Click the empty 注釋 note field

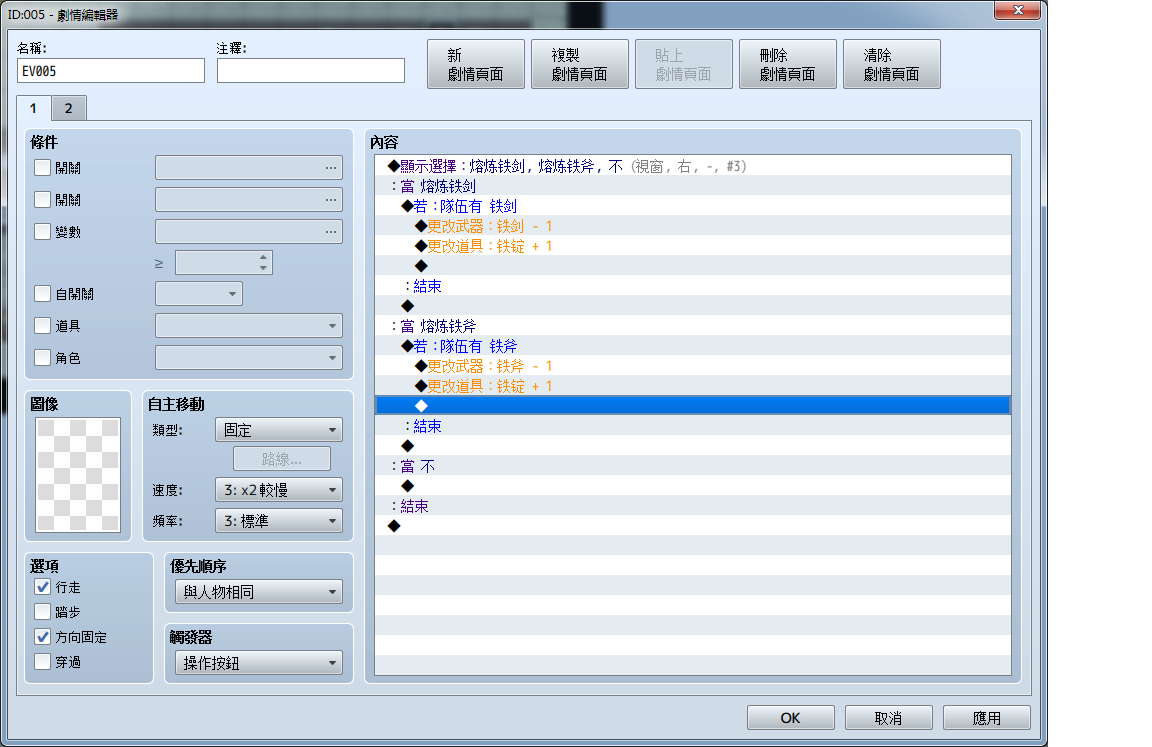[311, 71]
